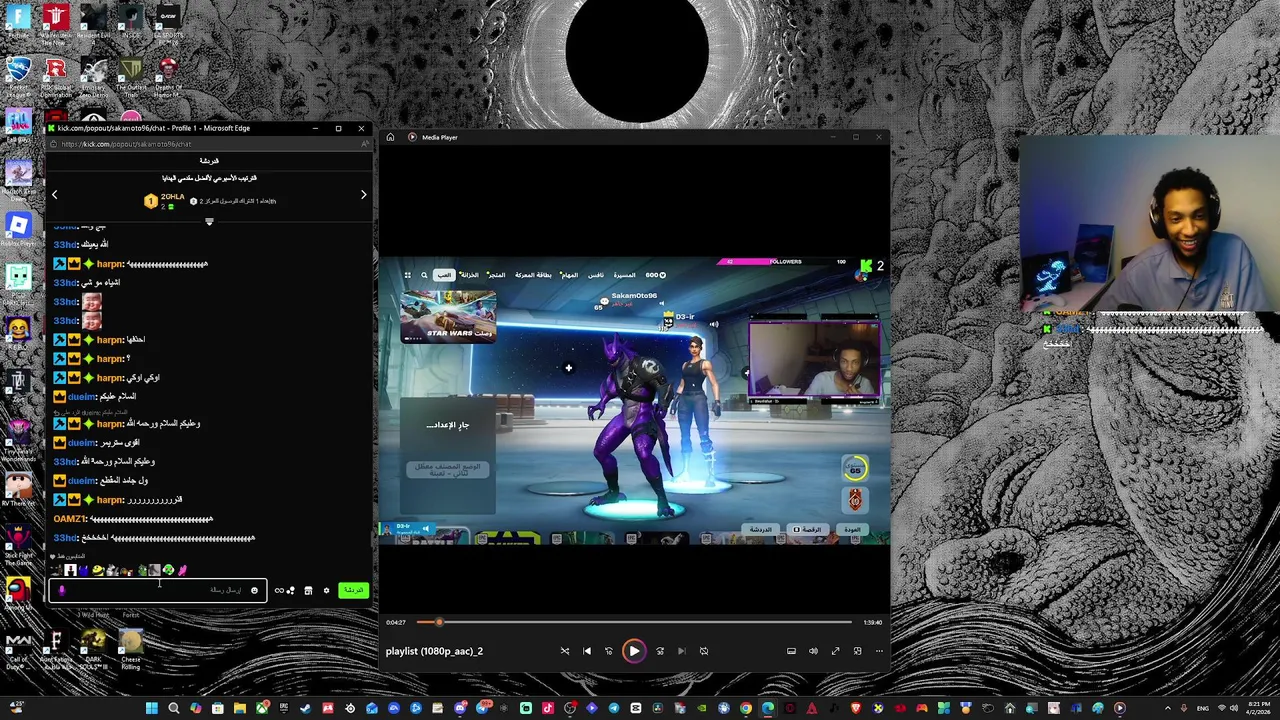
Task: Open Rocket League desktop shortcut
Action: [18, 76]
